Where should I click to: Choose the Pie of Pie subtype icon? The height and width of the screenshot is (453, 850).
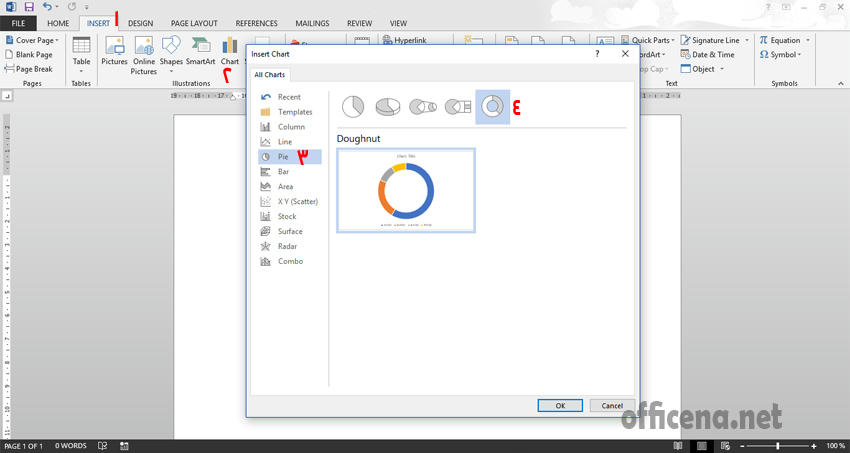[x=423, y=106]
